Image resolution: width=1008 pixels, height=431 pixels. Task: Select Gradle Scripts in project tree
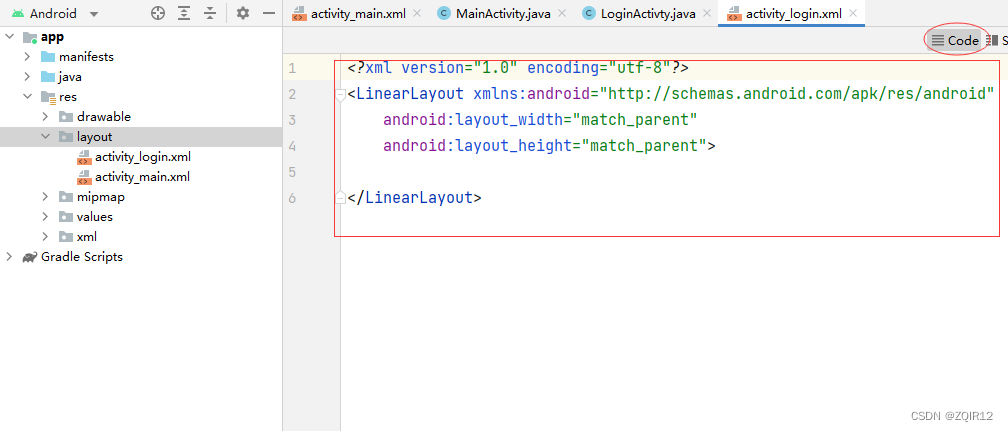pyautogui.click(x=82, y=256)
